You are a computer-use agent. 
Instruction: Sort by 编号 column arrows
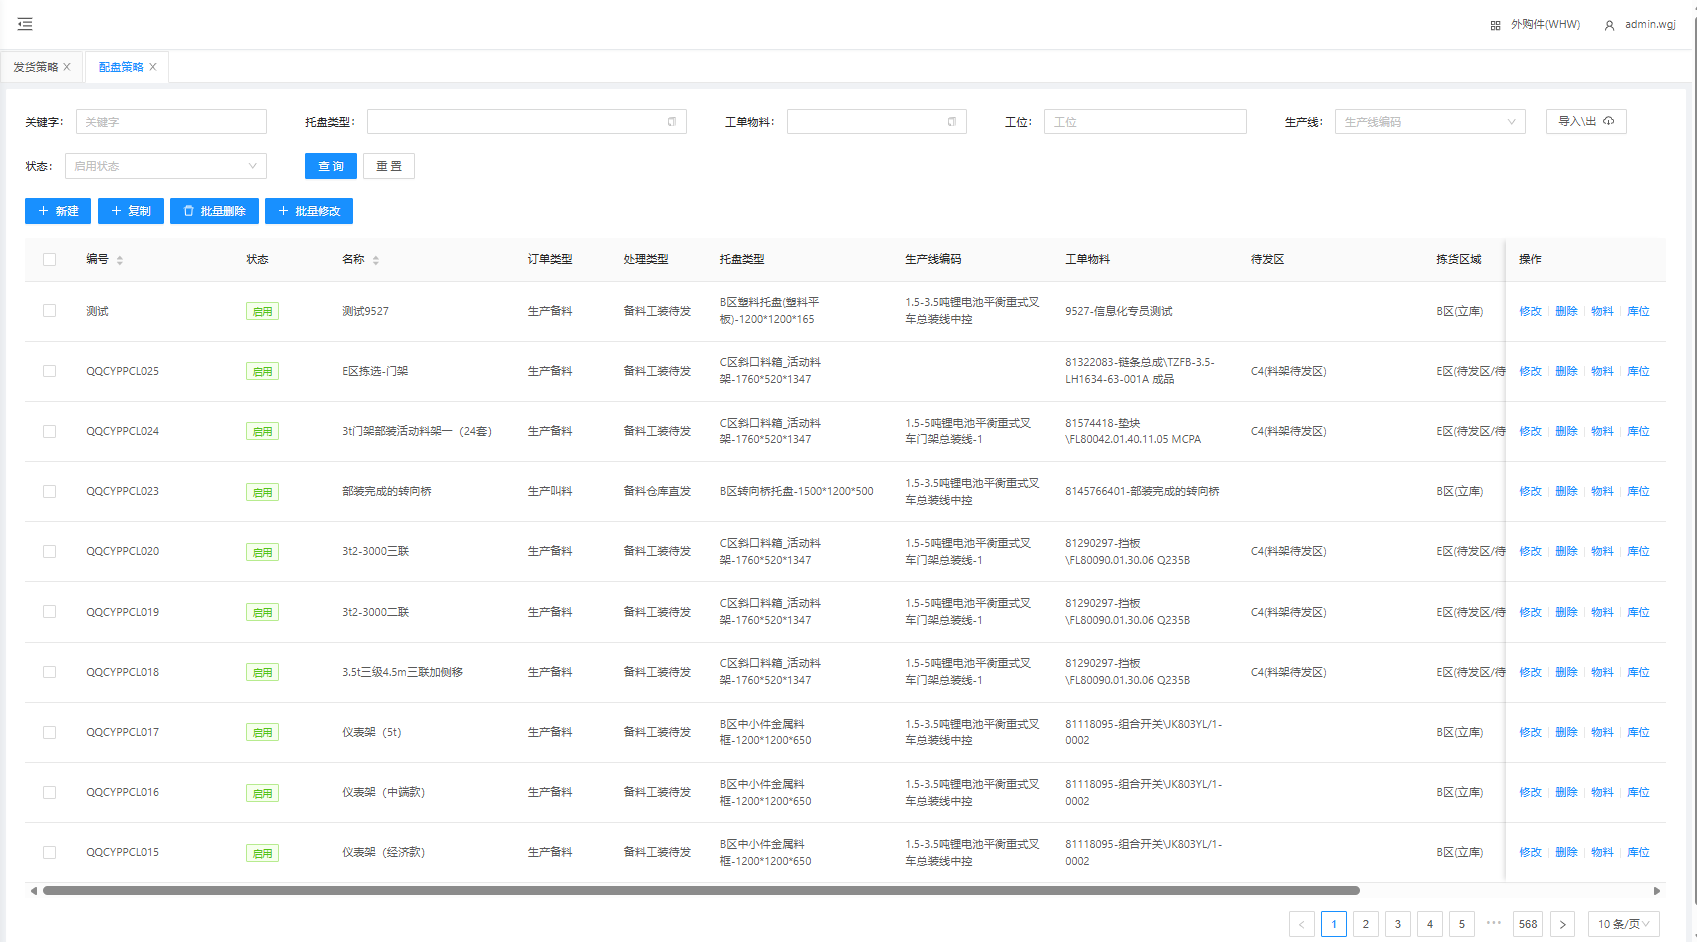pyautogui.click(x=120, y=260)
